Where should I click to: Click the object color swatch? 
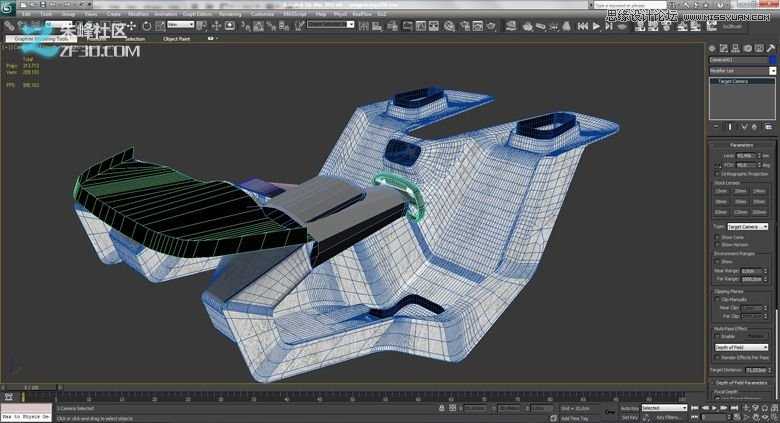[773, 60]
